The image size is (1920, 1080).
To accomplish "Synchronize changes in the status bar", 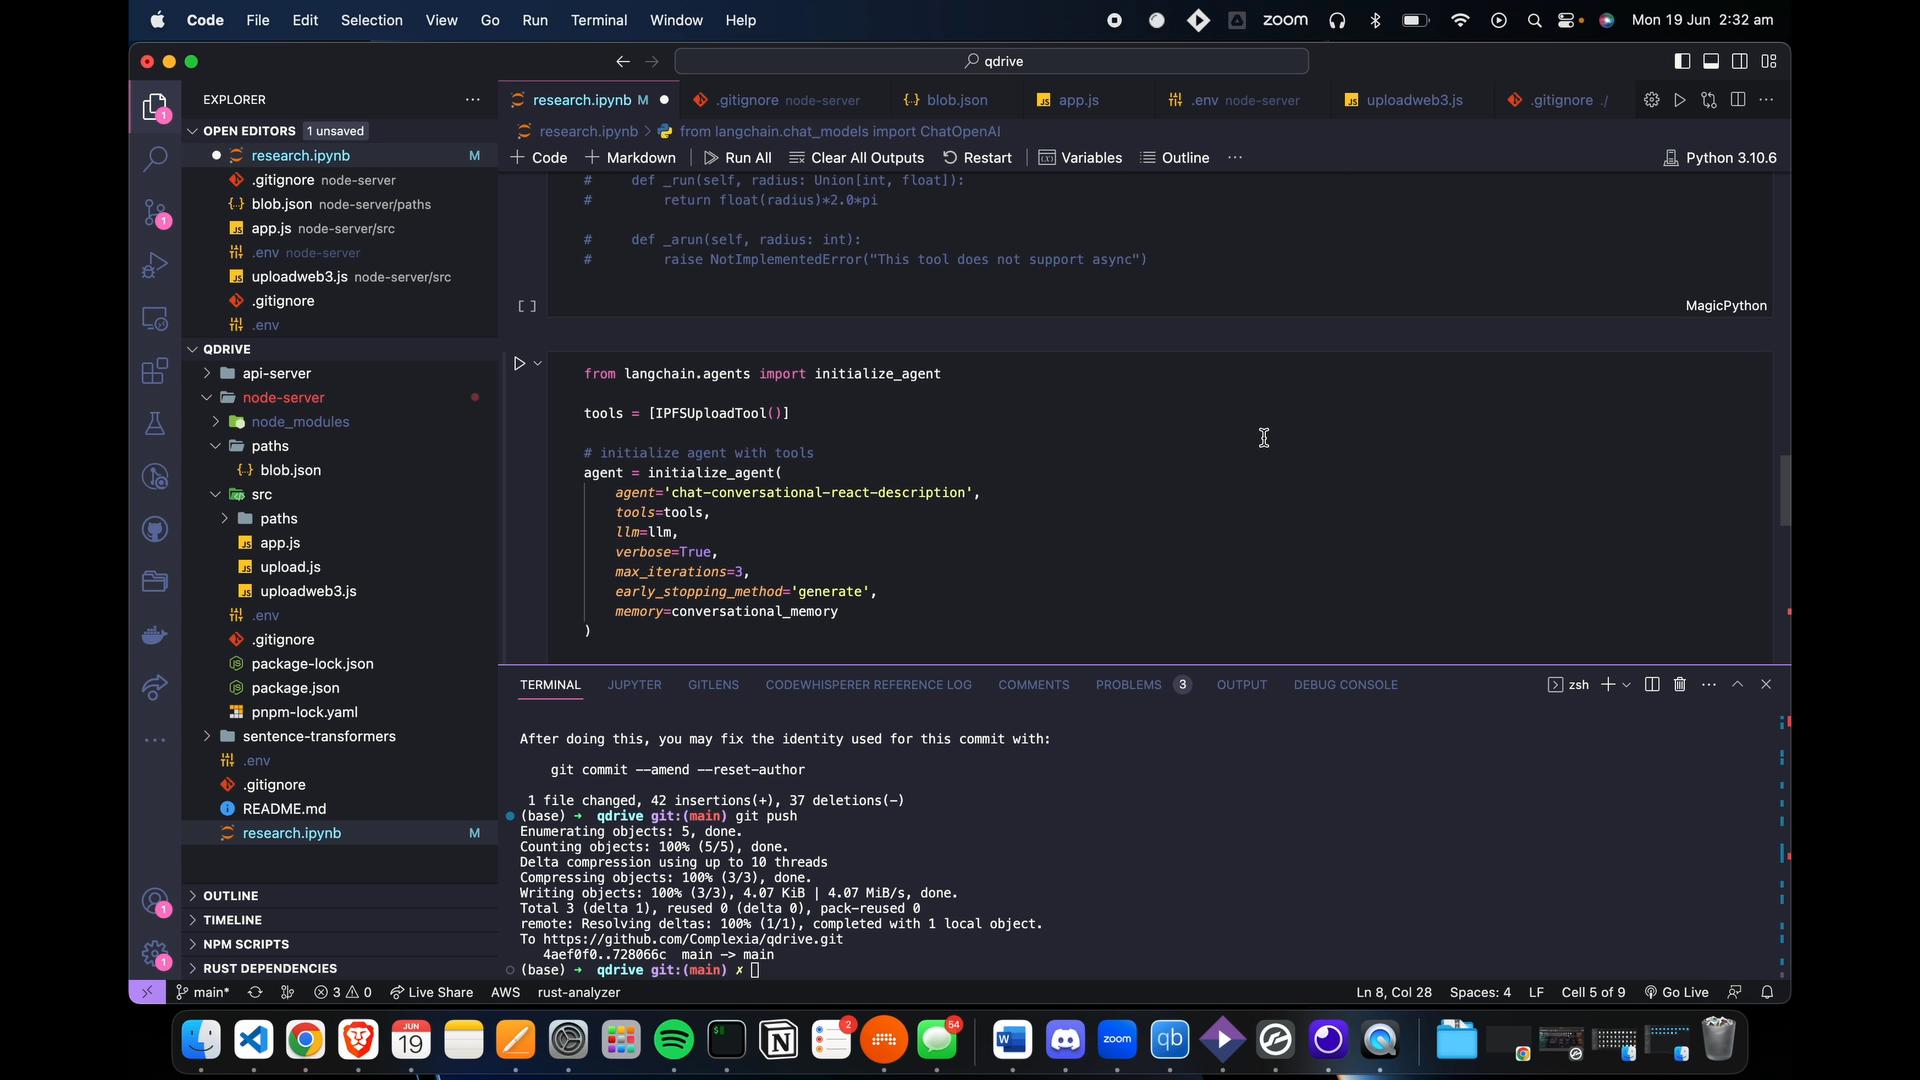I will pos(255,993).
